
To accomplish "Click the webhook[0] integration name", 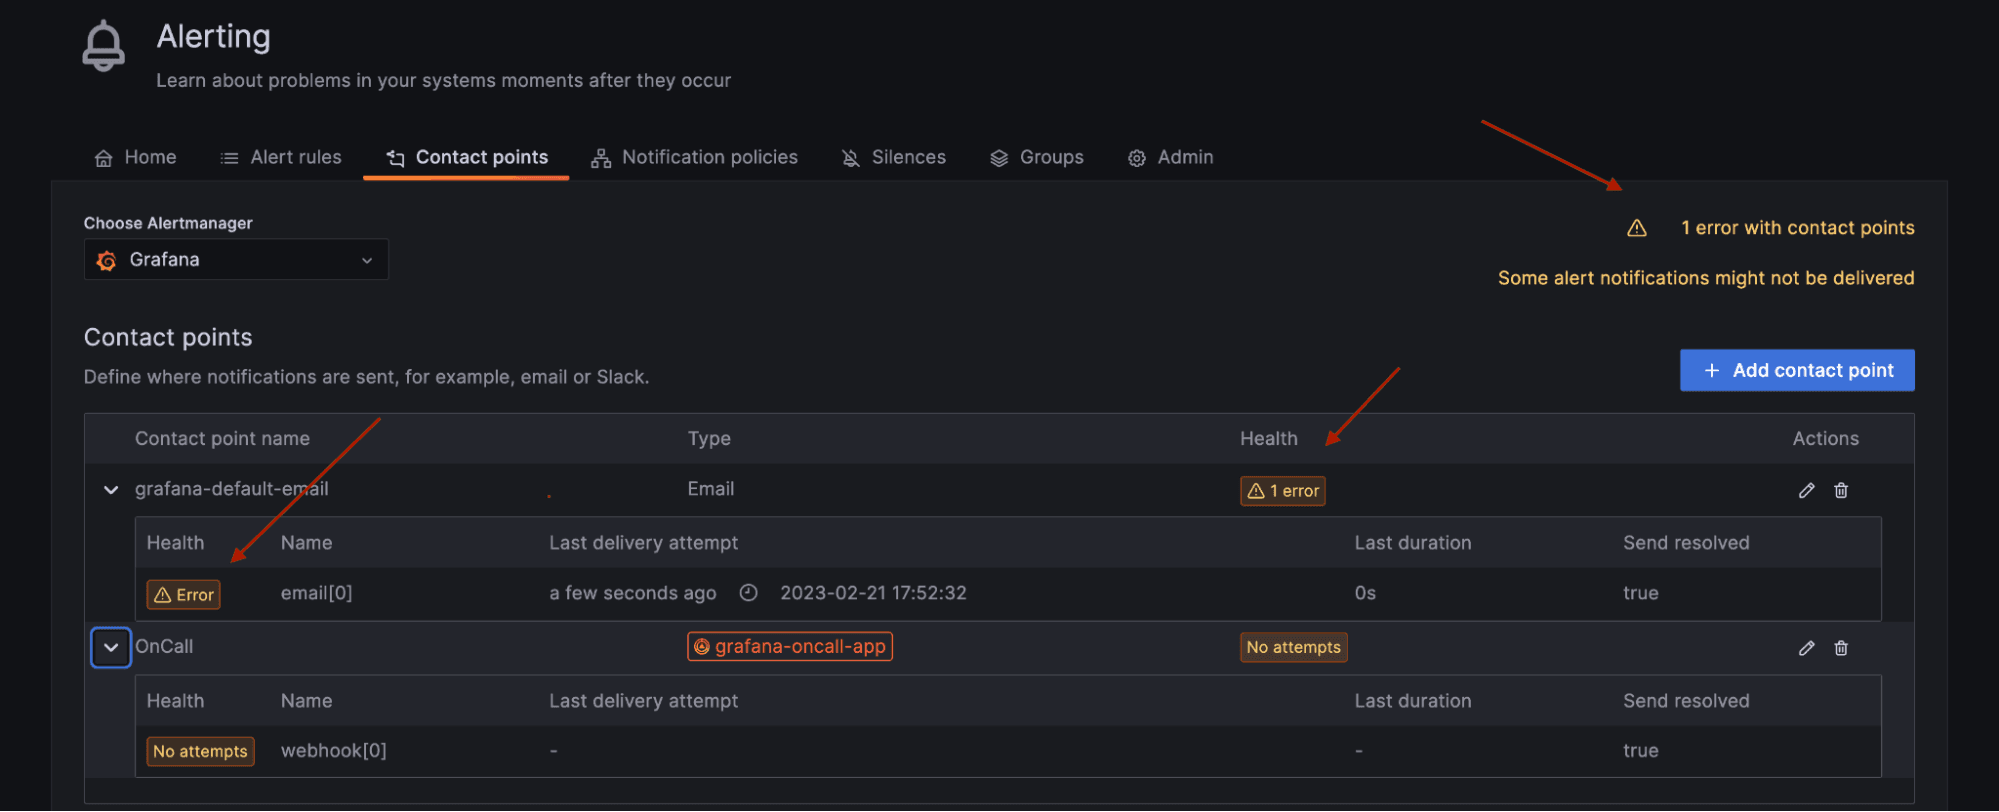I will [x=334, y=751].
